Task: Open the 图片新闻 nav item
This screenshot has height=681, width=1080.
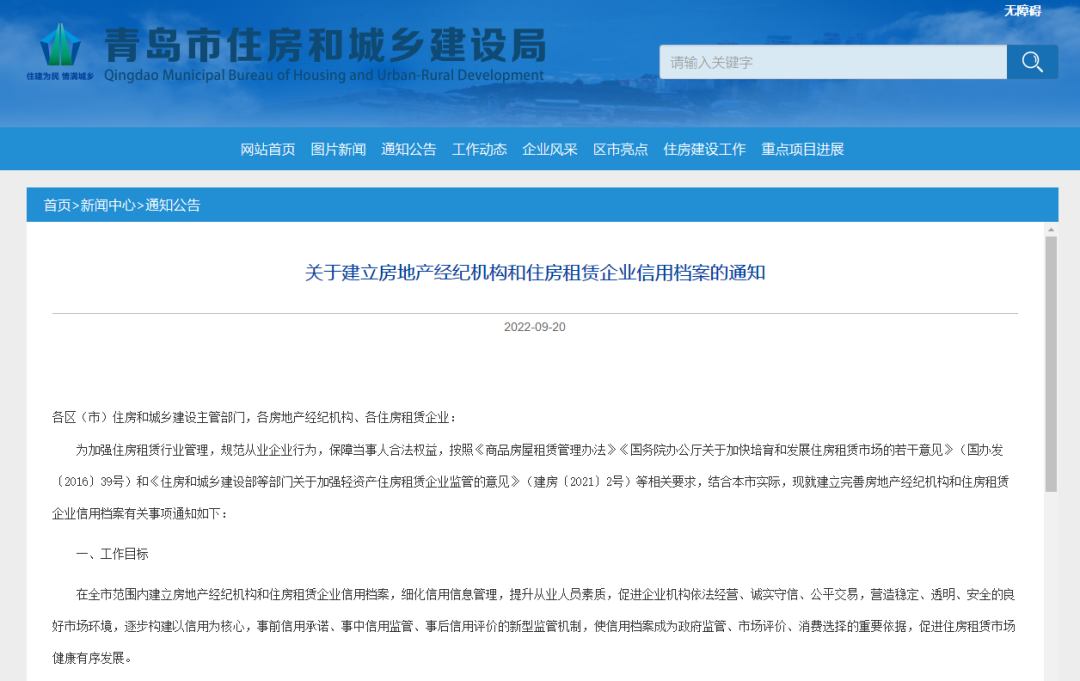Action: tap(338, 149)
